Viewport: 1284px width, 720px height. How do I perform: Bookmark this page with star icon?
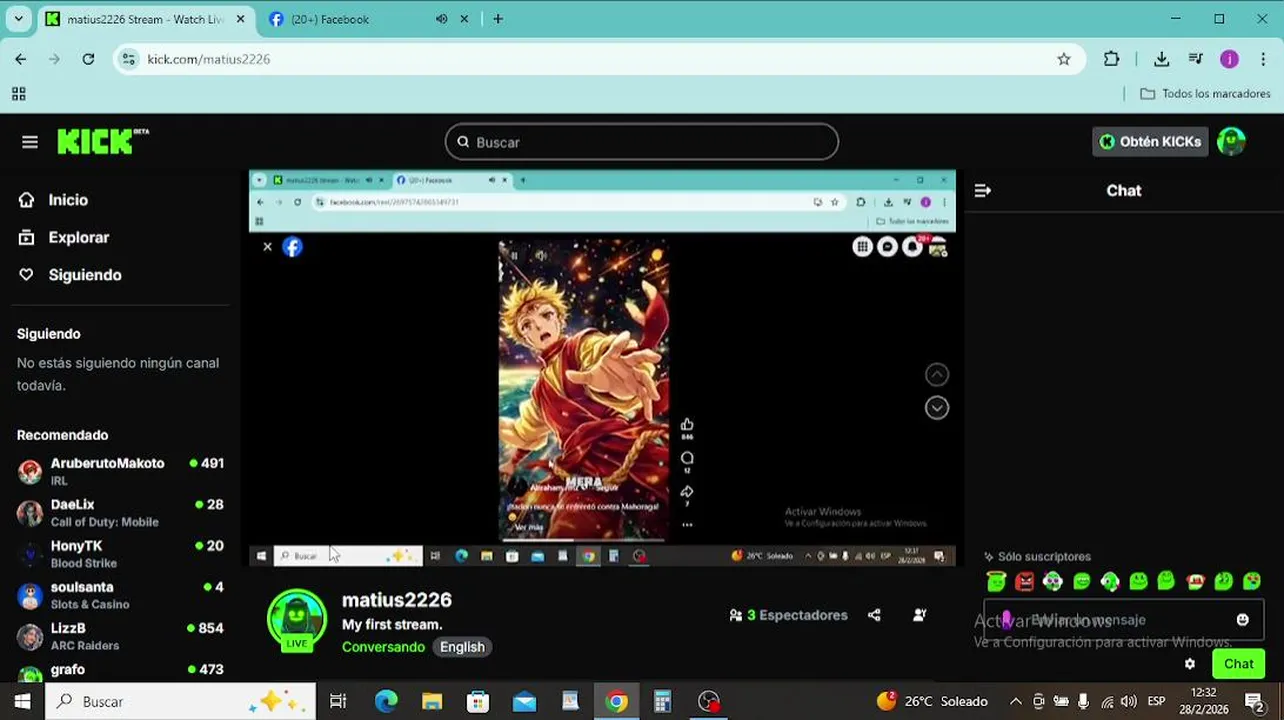tap(1064, 59)
